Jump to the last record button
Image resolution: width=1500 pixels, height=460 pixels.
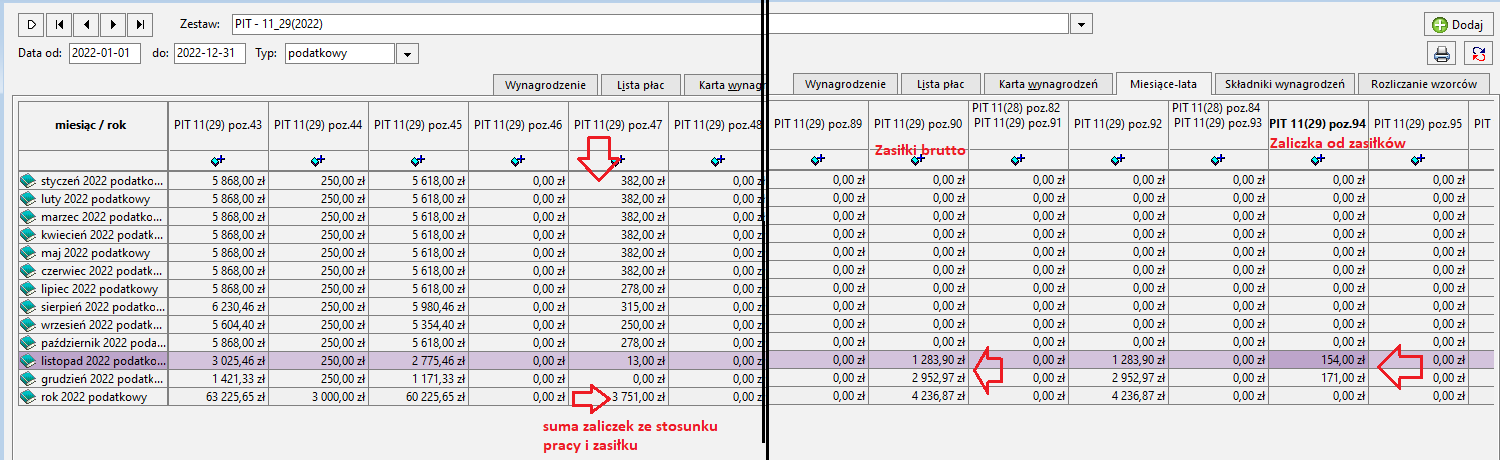(140, 23)
